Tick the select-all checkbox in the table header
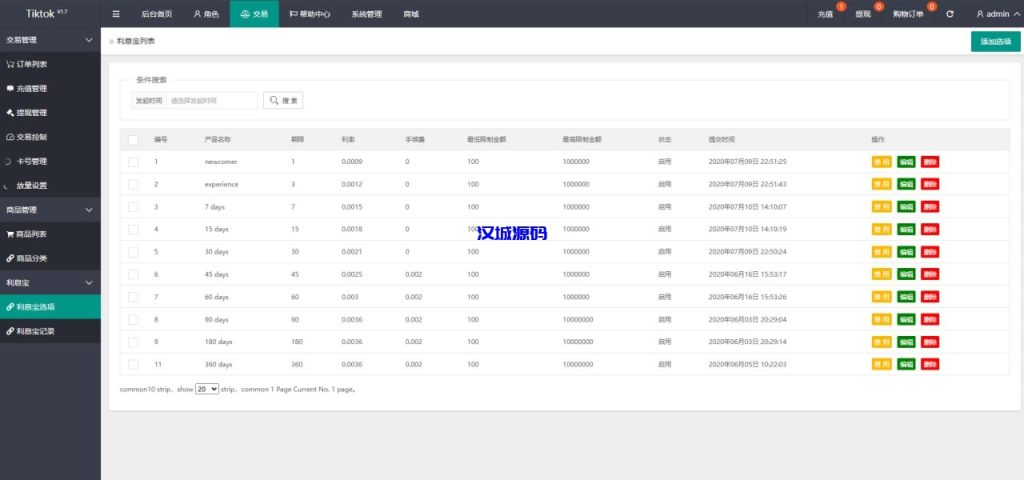The height and width of the screenshot is (480, 1024). pyautogui.click(x=133, y=140)
